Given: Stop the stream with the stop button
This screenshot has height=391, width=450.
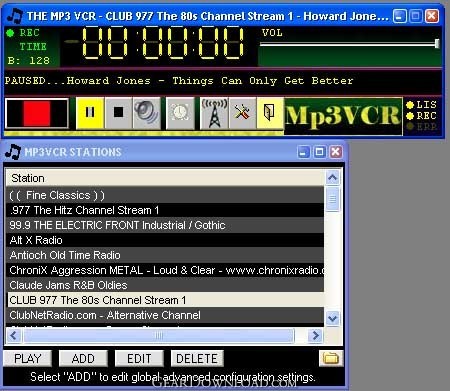Looking at the screenshot, I should 118,113.
